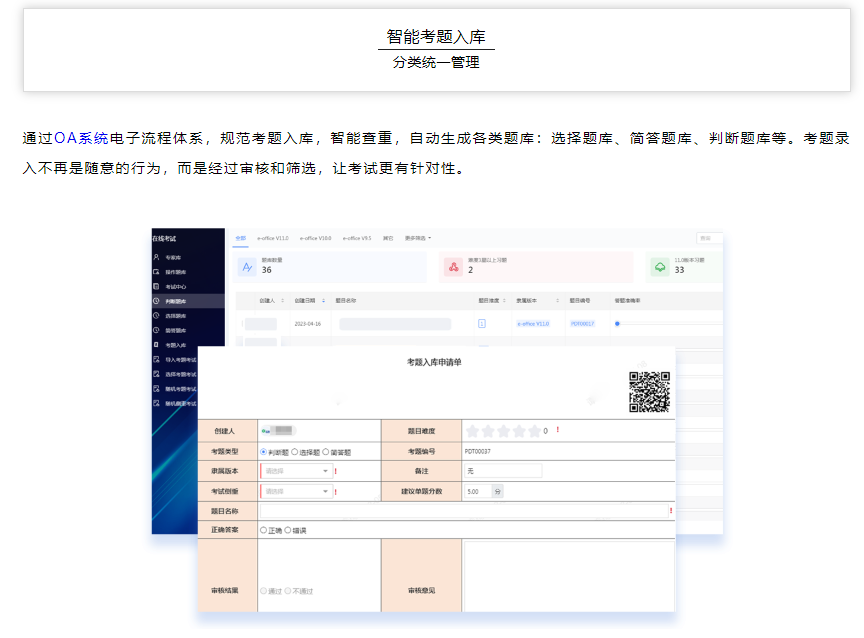864x638 pixels.
Task: Follow the OA系统 hyperlink
Action: [81, 138]
